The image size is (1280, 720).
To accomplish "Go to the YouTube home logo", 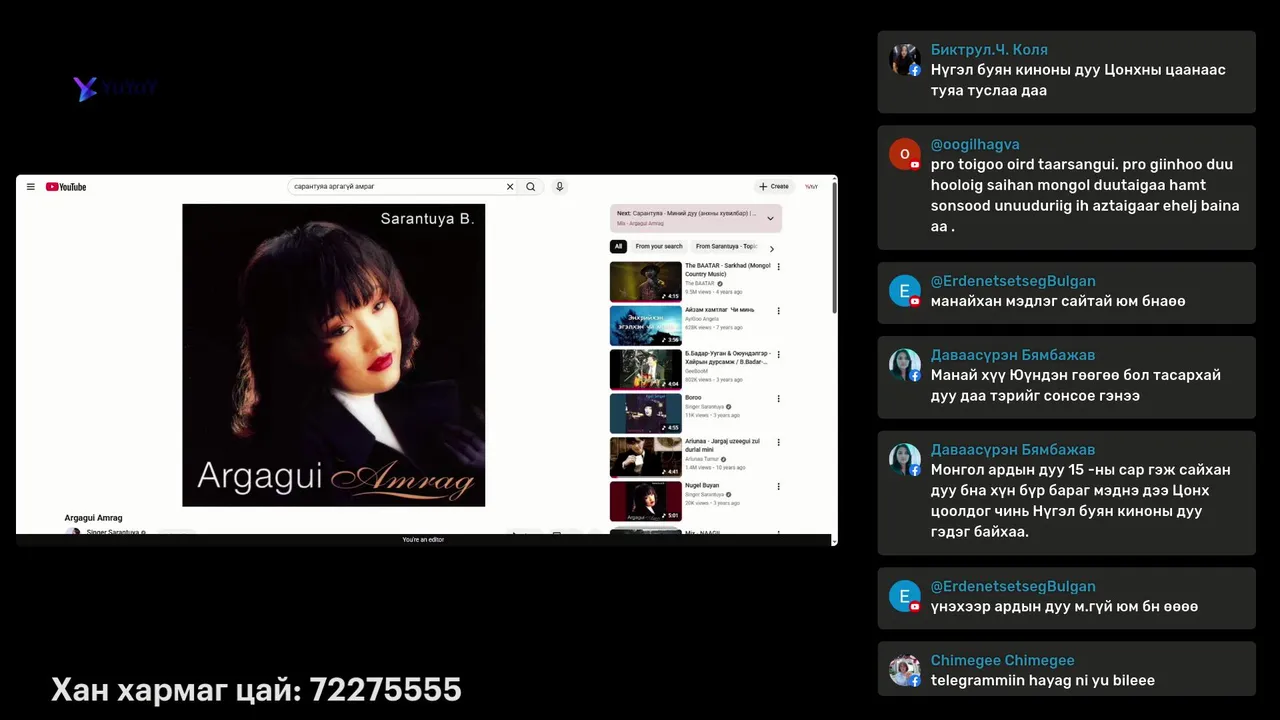I will pyautogui.click(x=66, y=187).
